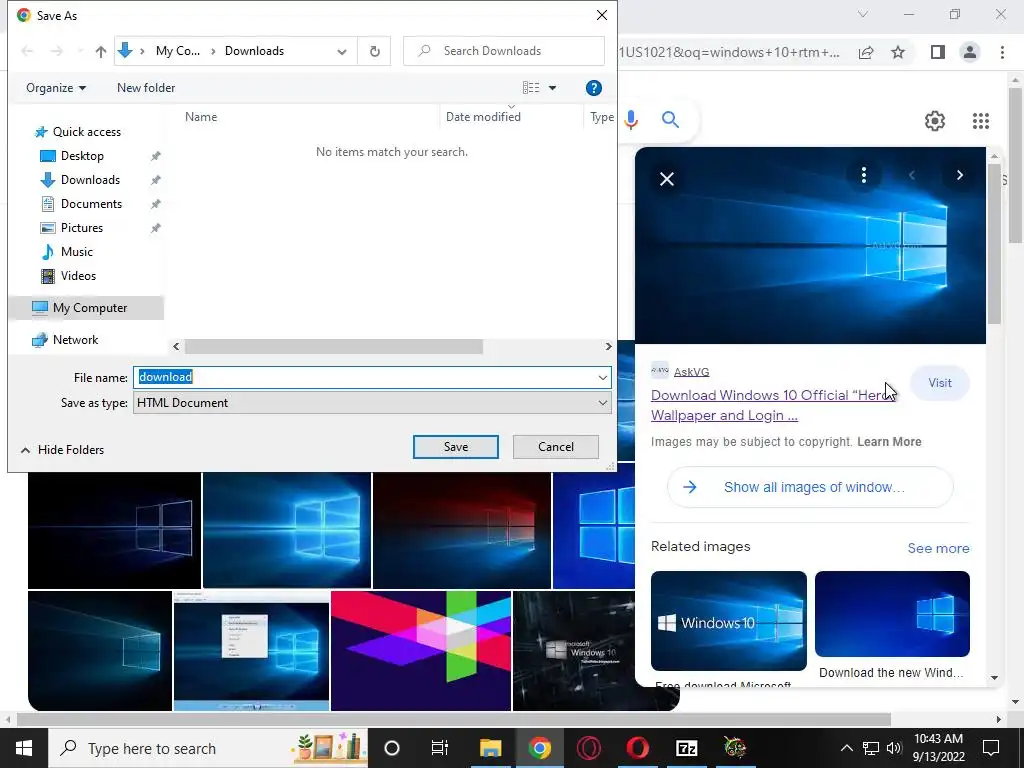This screenshot has width=1024, height=768.
Task: Open File Explorer from taskbar
Action: pyautogui.click(x=490, y=748)
